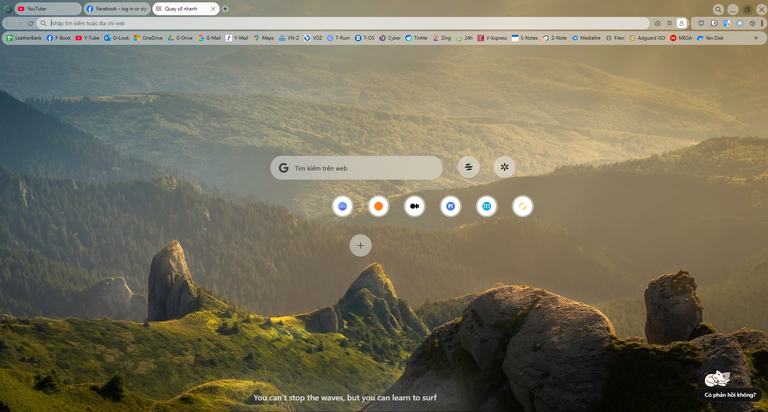Open the T-OS bookmark

click(x=364, y=38)
